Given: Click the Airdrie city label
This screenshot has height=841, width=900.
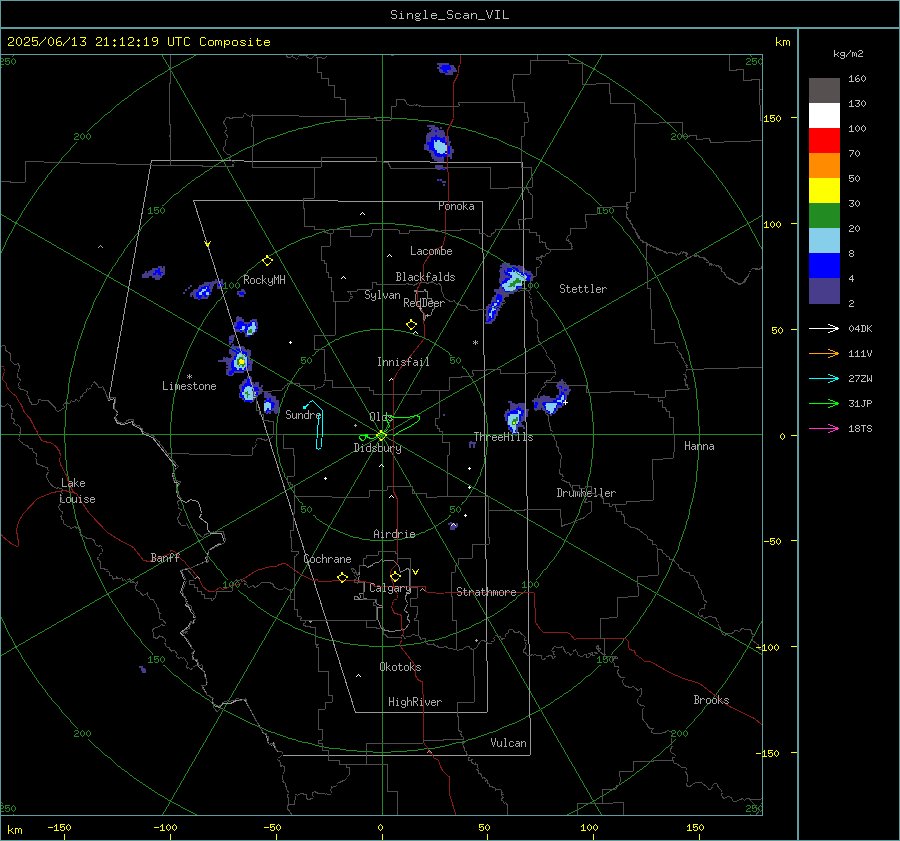Looking at the screenshot, I should point(394,534).
